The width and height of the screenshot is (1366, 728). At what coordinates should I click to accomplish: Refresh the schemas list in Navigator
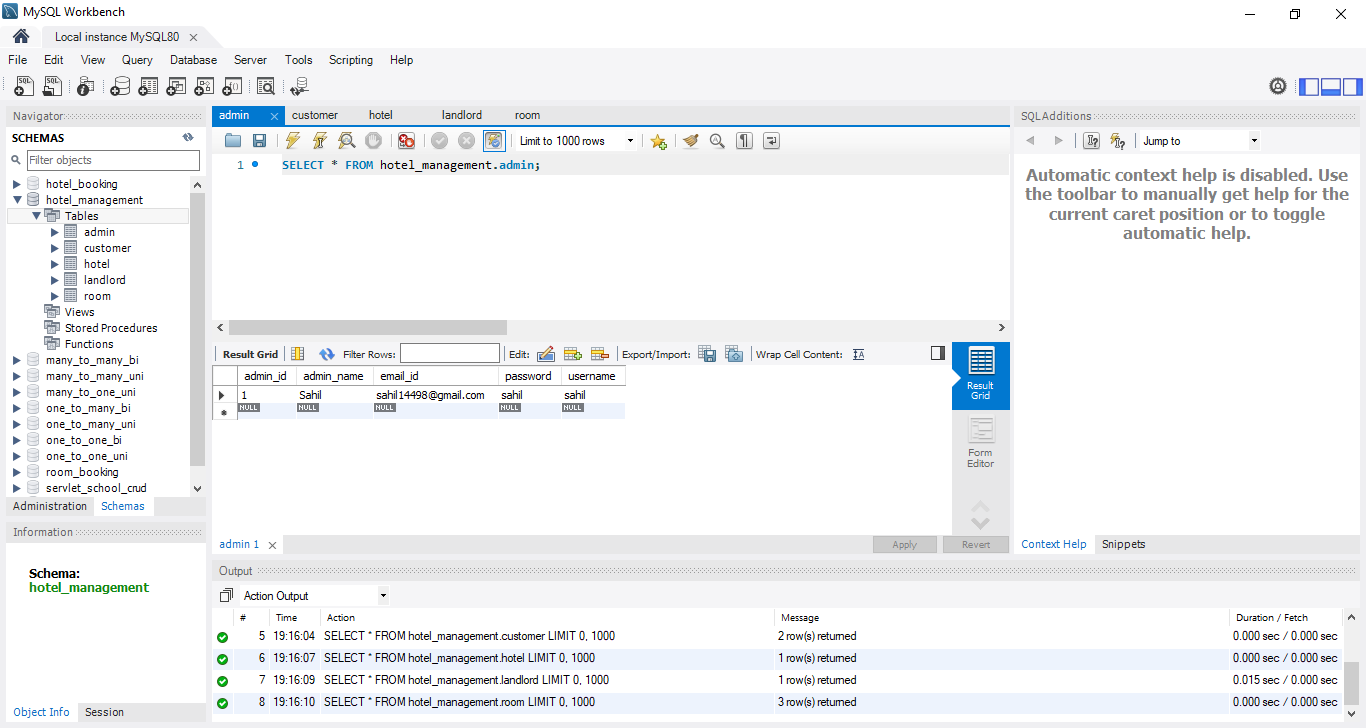[188, 138]
